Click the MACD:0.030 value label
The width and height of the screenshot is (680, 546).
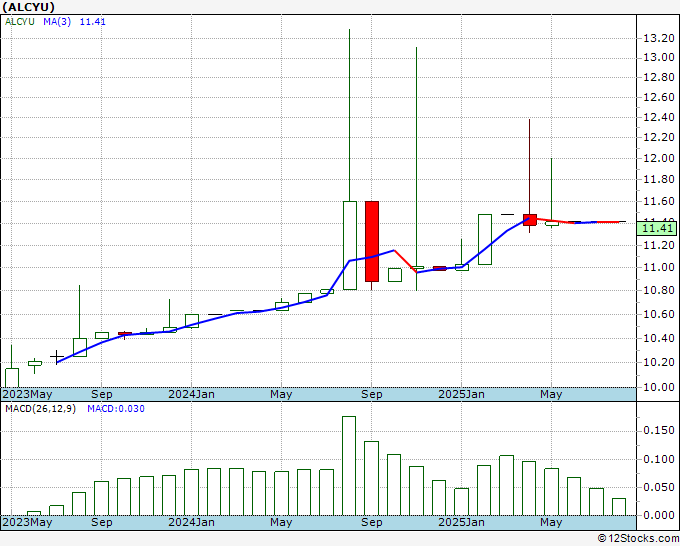tap(116, 409)
